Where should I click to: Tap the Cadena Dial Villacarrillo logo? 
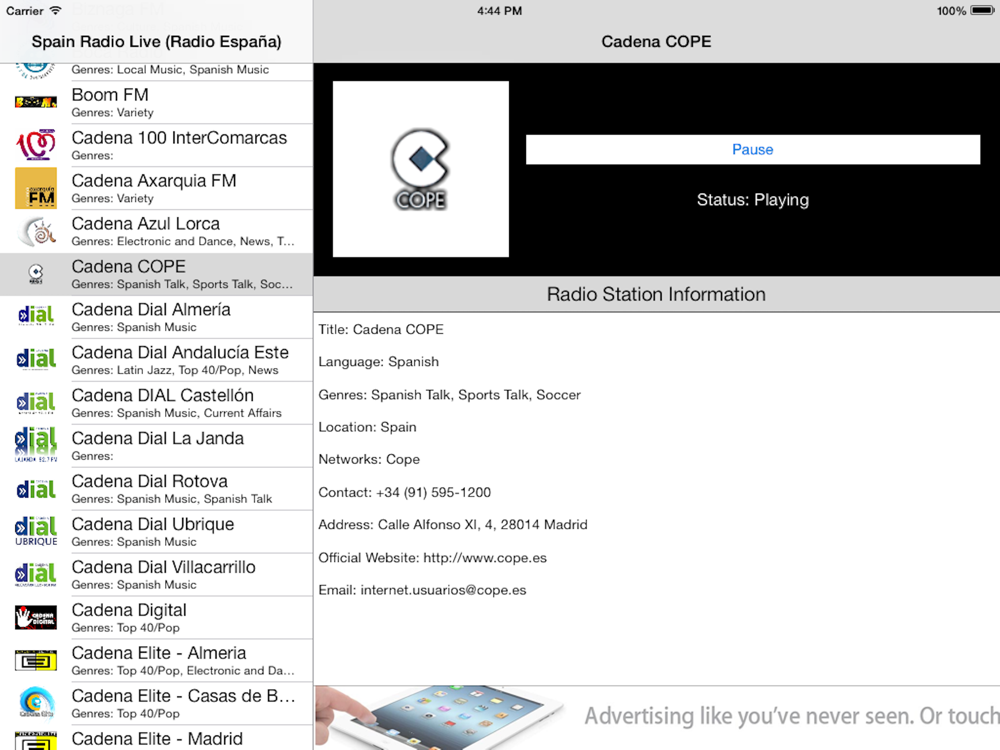point(36,574)
